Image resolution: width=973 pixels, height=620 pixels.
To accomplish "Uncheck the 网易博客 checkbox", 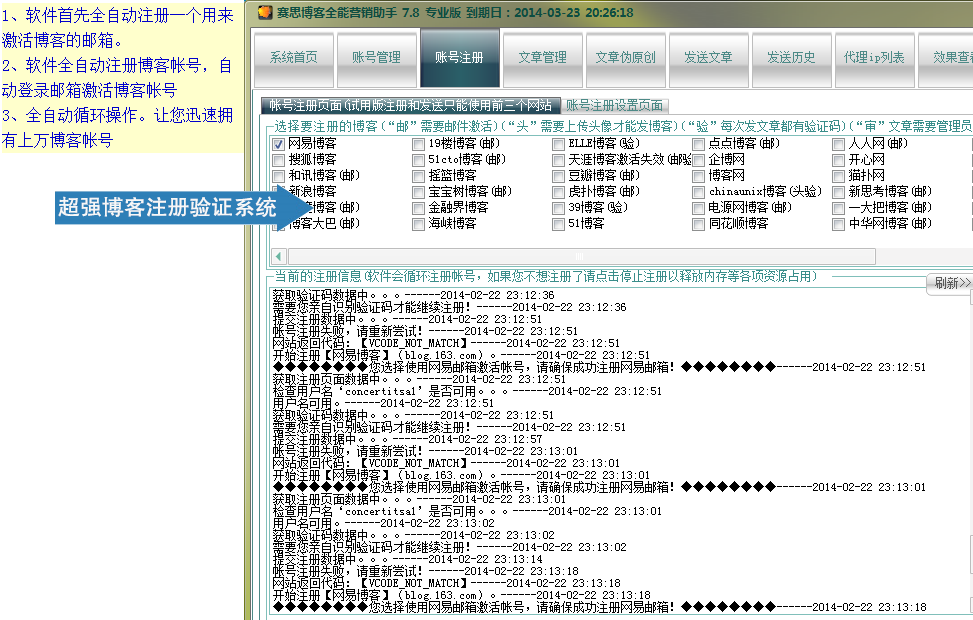I will (x=279, y=144).
